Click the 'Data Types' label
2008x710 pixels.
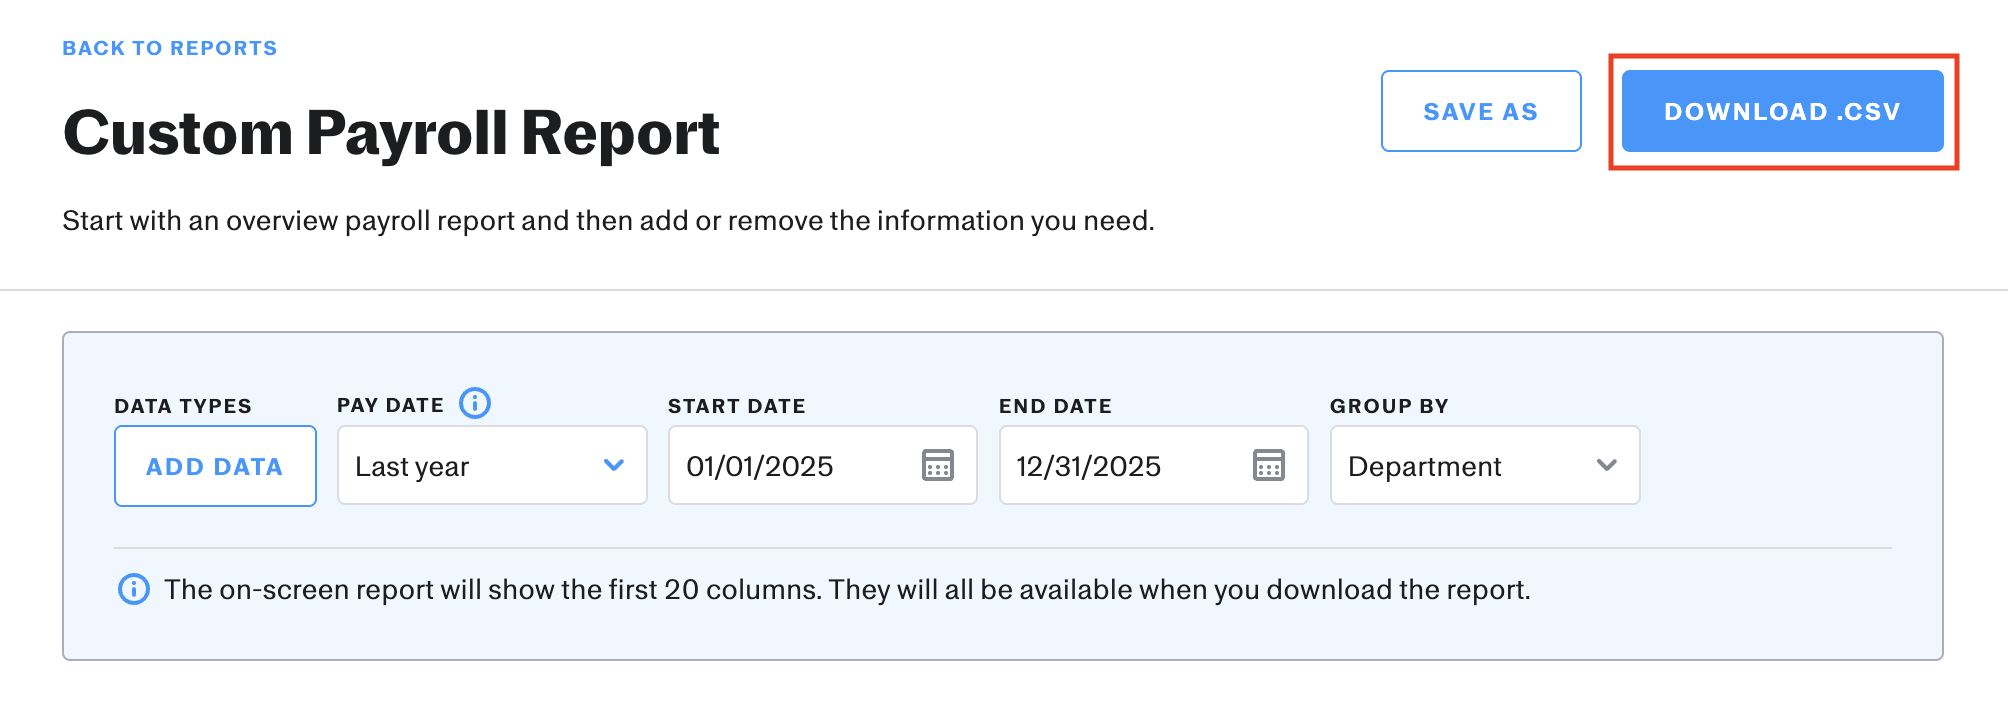tap(183, 406)
